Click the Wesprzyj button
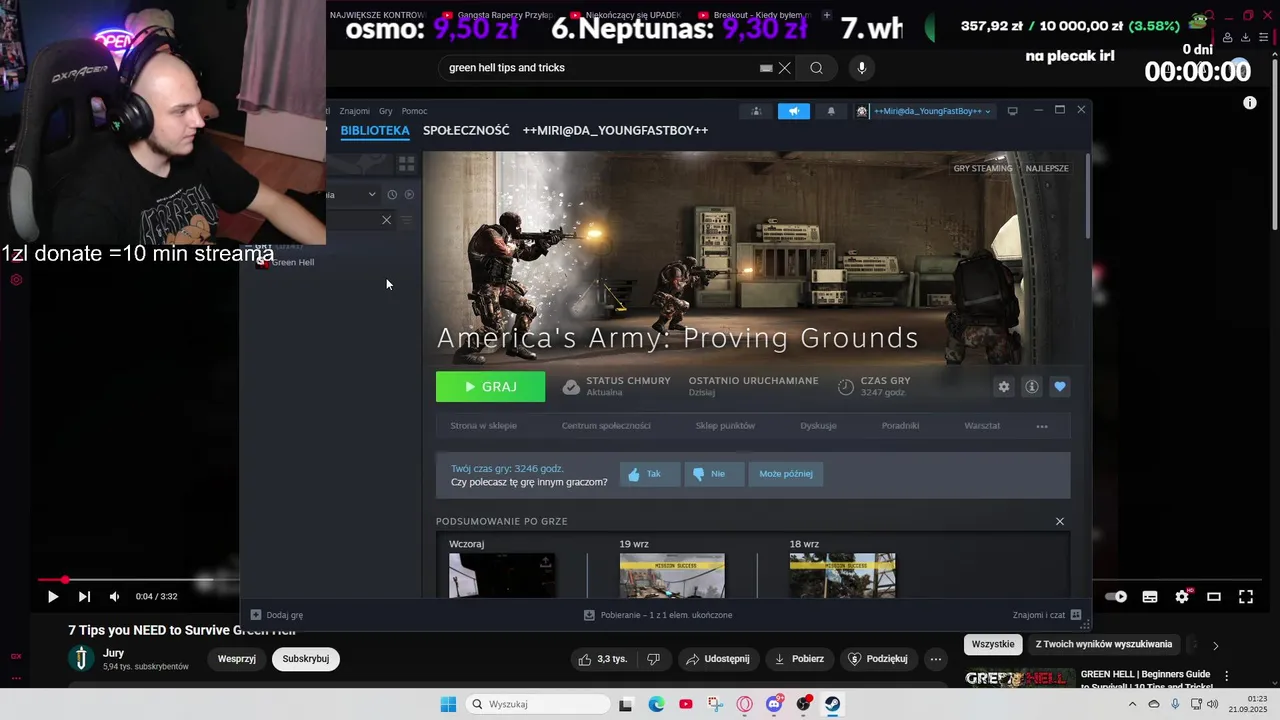1280x720 pixels. point(237,659)
